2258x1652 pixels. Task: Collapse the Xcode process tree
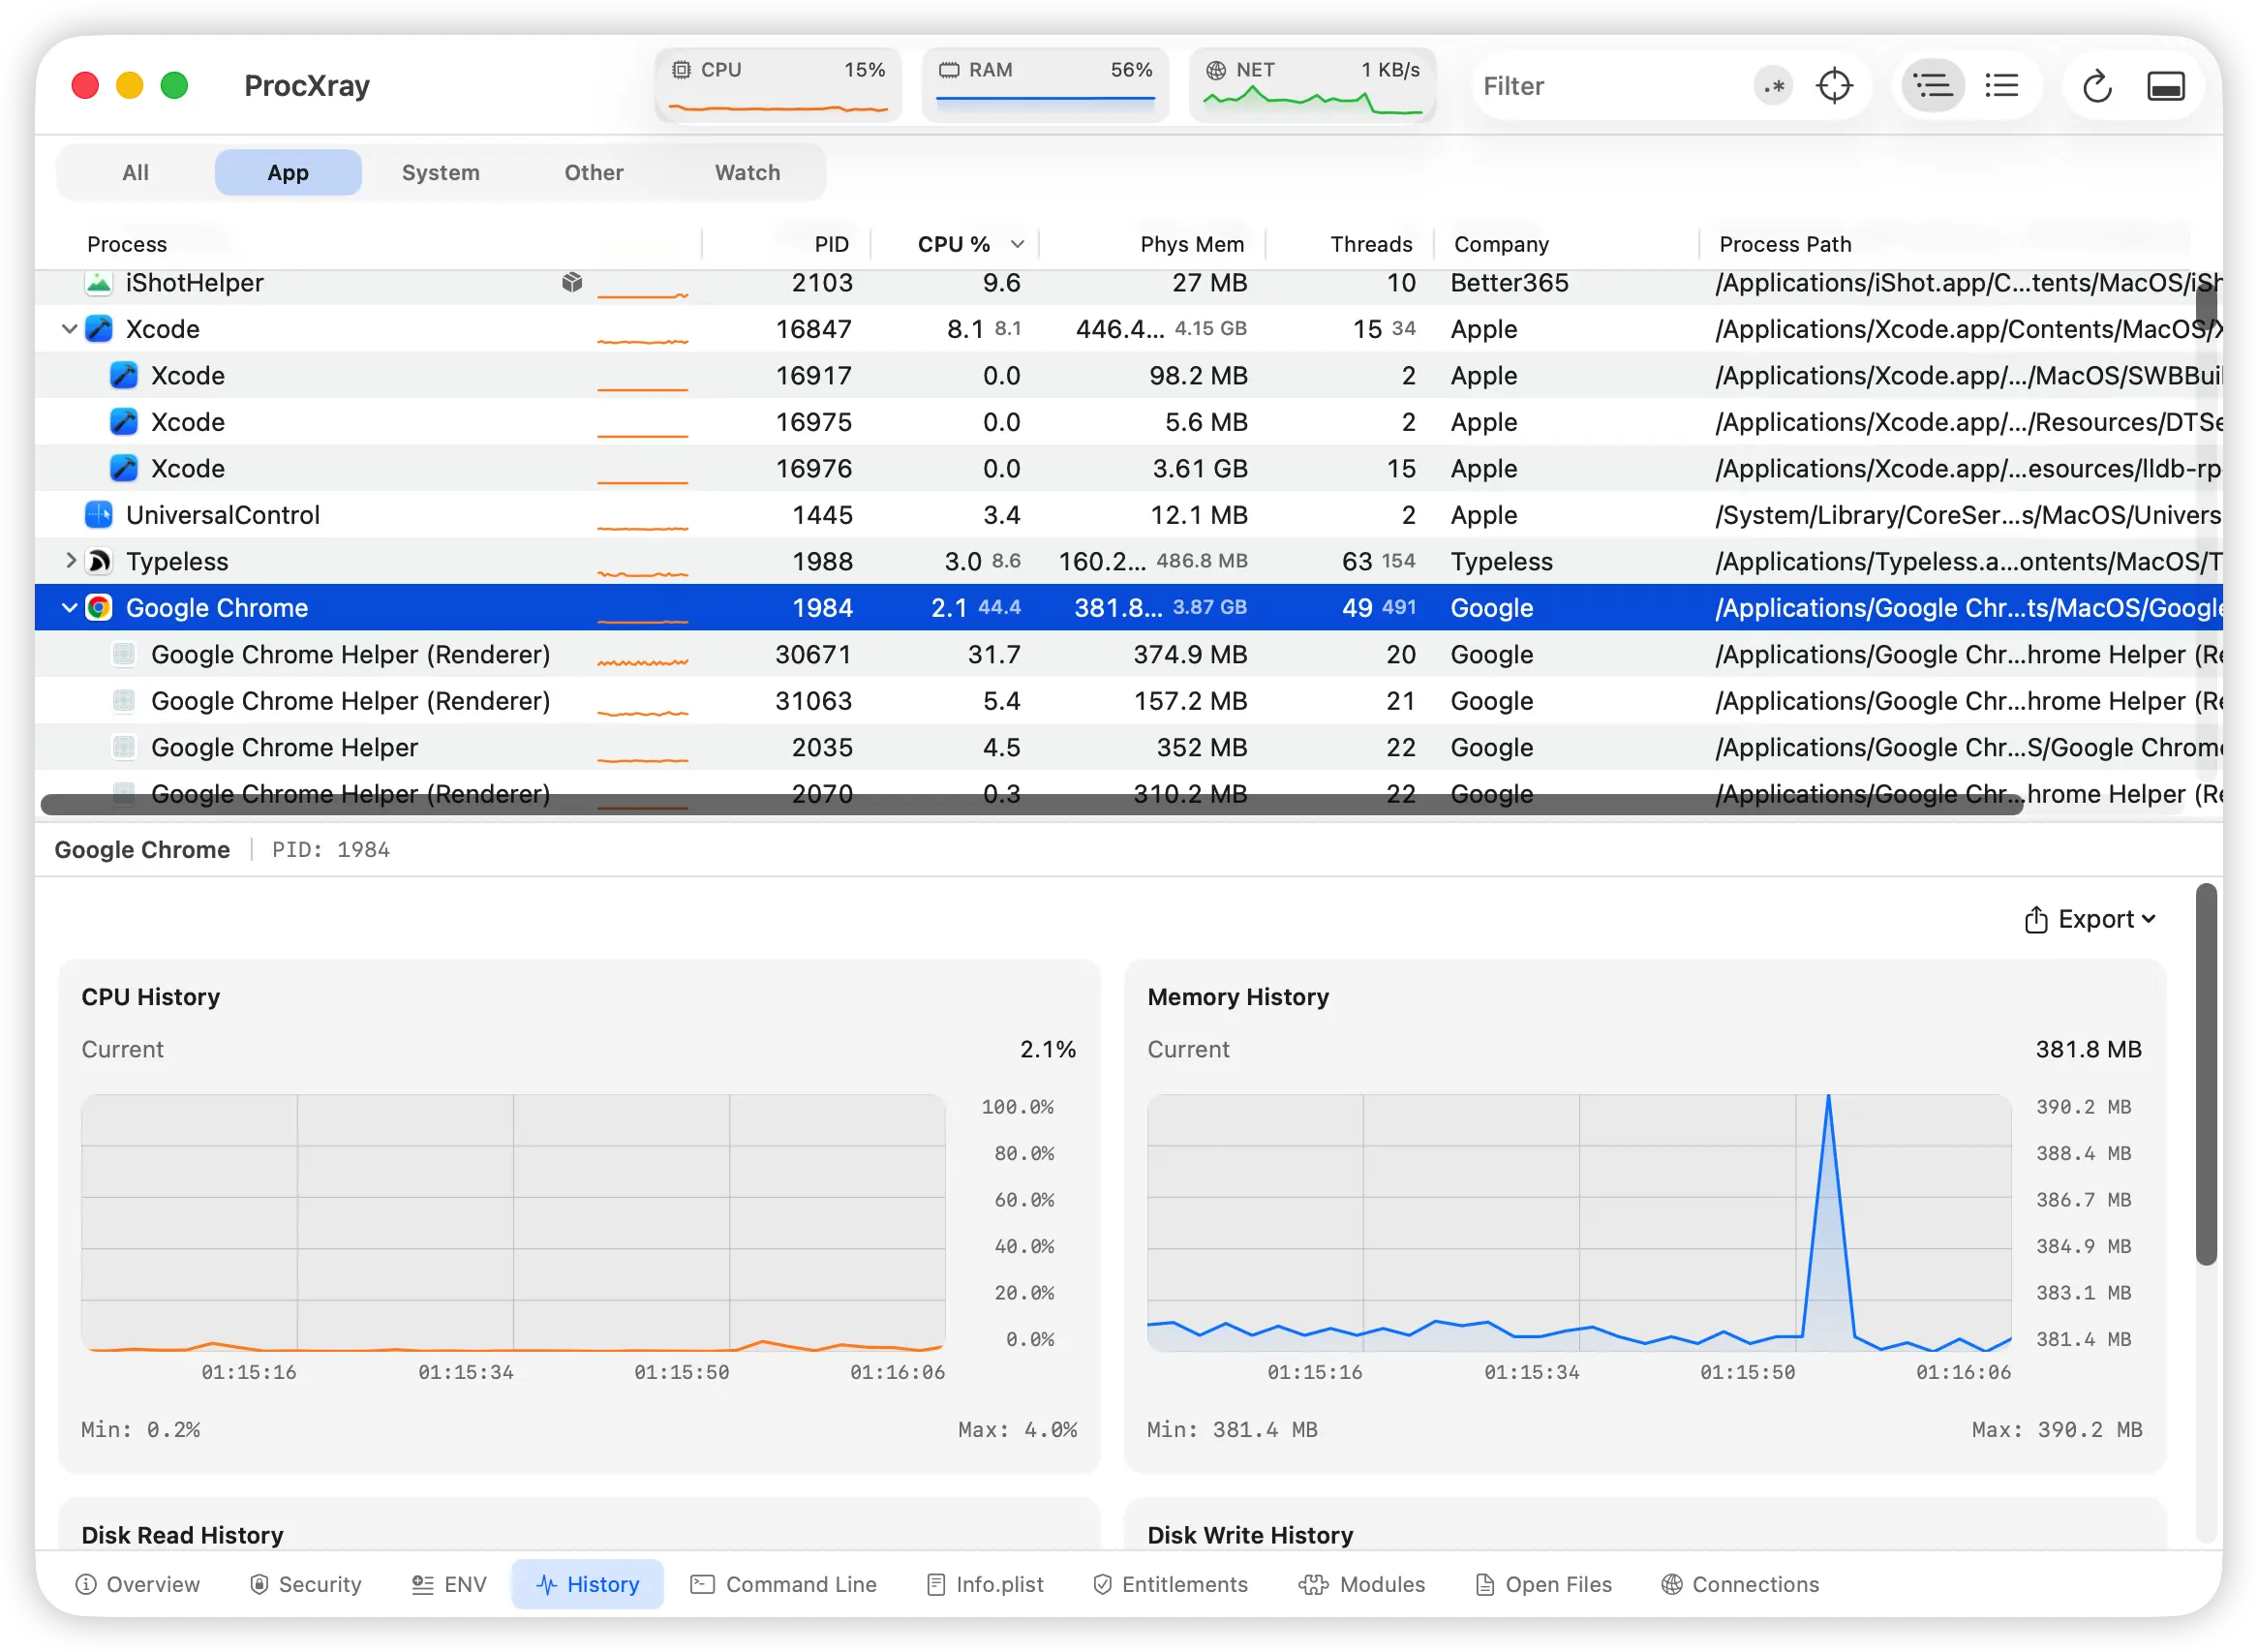tap(69, 329)
